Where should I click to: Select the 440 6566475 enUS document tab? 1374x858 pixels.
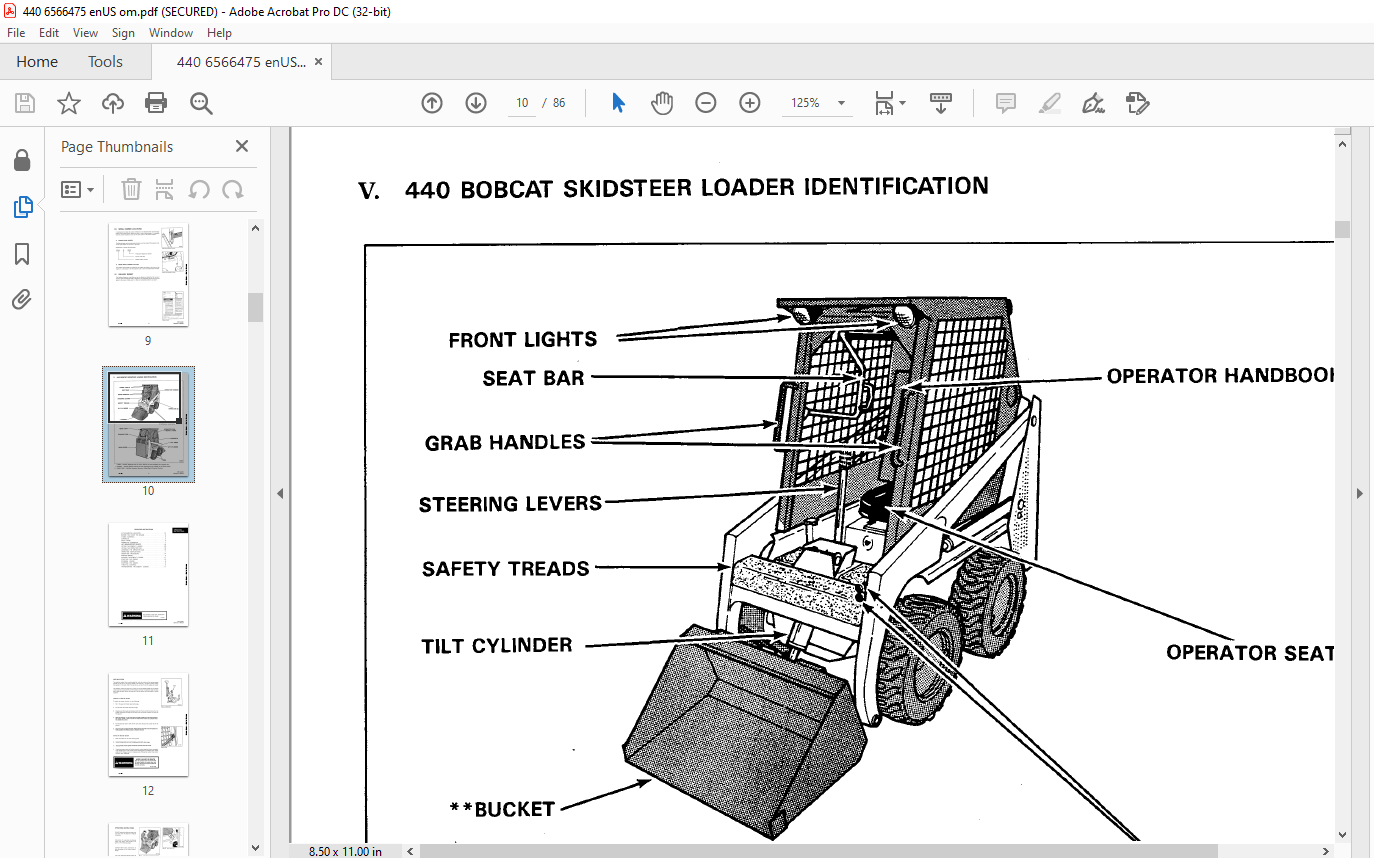(241, 62)
